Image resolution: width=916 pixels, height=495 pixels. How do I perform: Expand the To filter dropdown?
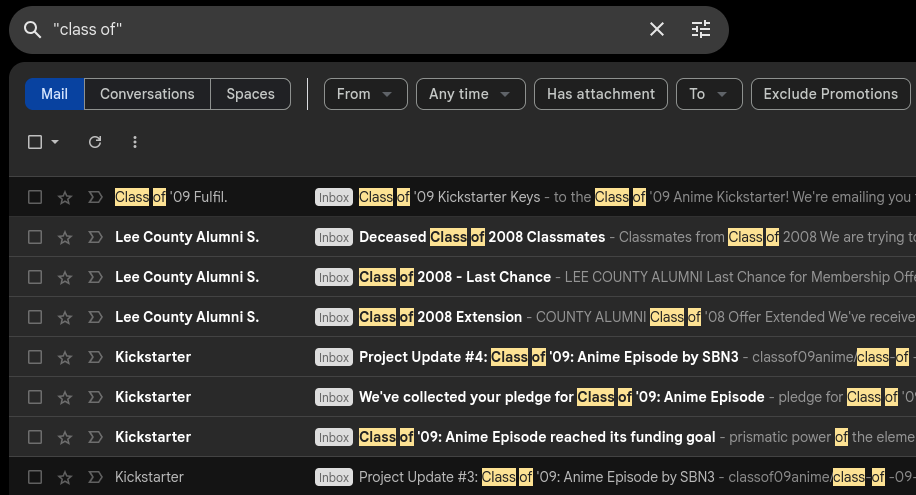click(708, 94)
